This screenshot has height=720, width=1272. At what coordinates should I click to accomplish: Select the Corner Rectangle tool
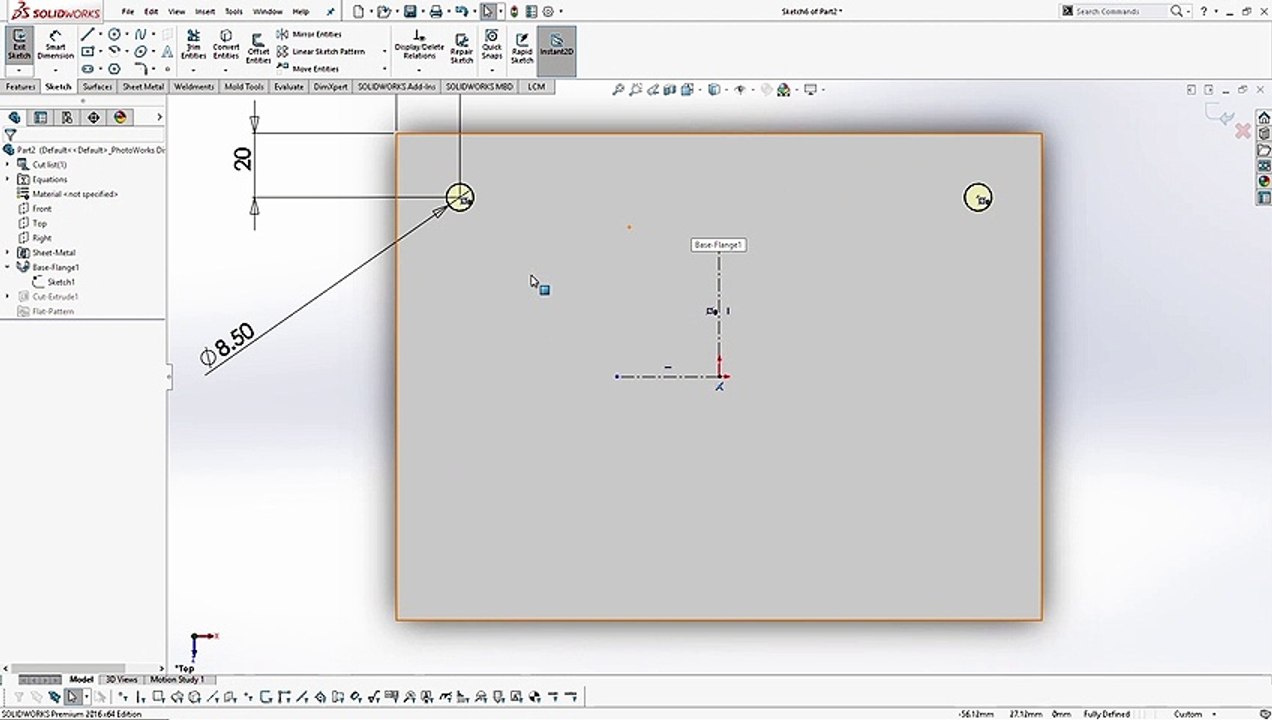tap(88, 51)
